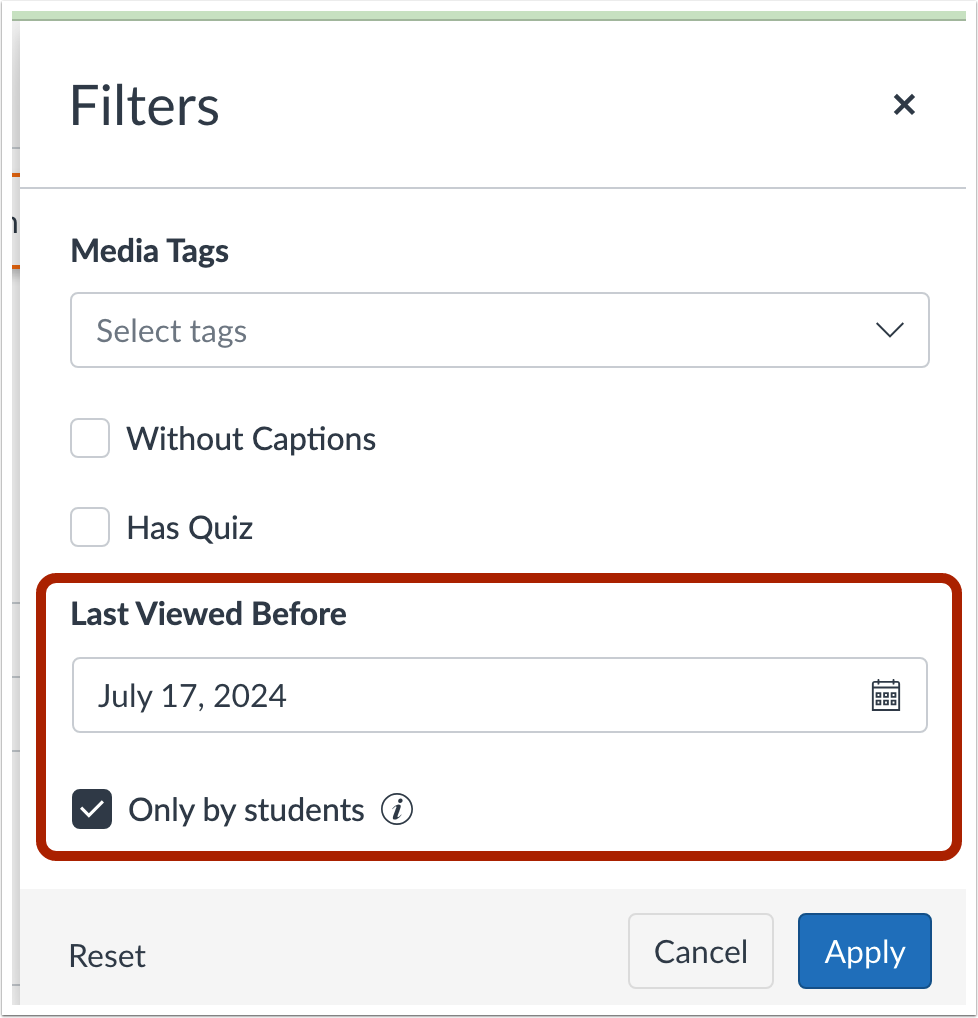The height and width of the screenshot is (1018, 978).
Task: Apply the selected filters
Action: click(x=864, y=951)
